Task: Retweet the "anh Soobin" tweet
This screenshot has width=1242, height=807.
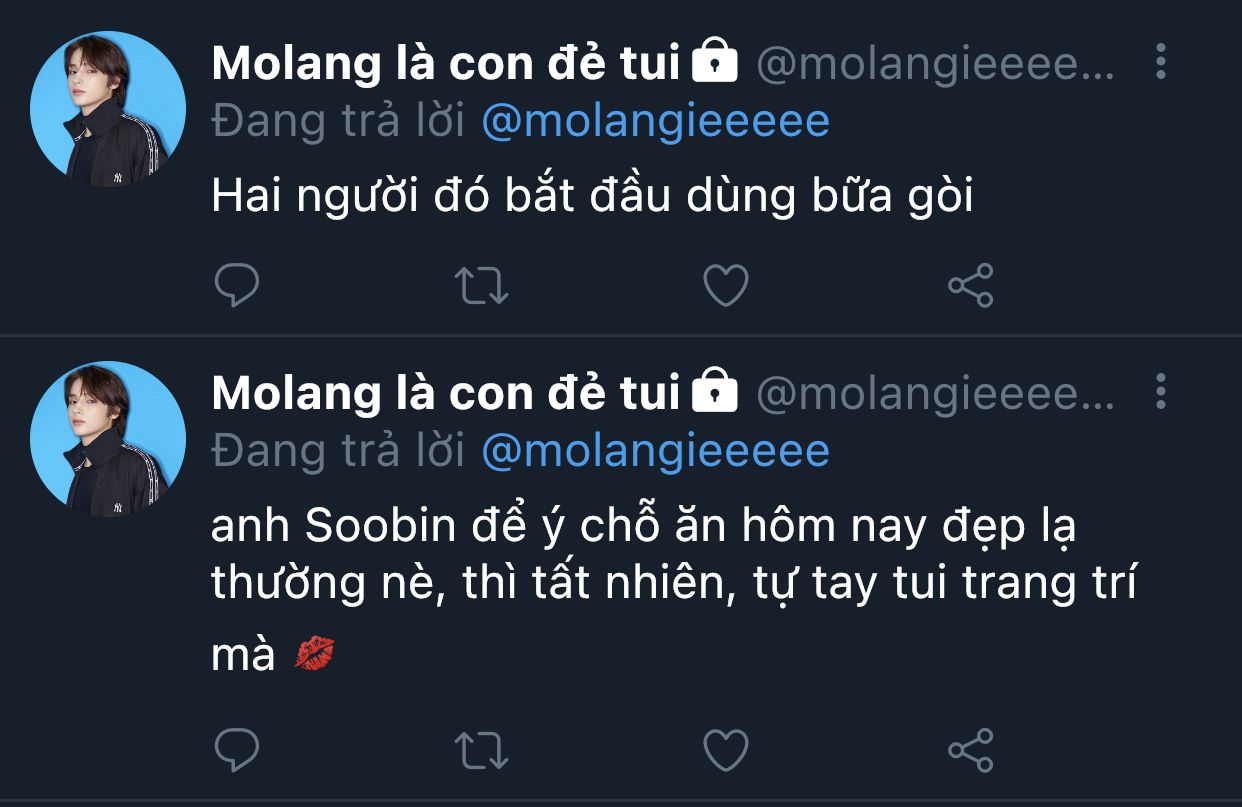Action: point(482,749)
